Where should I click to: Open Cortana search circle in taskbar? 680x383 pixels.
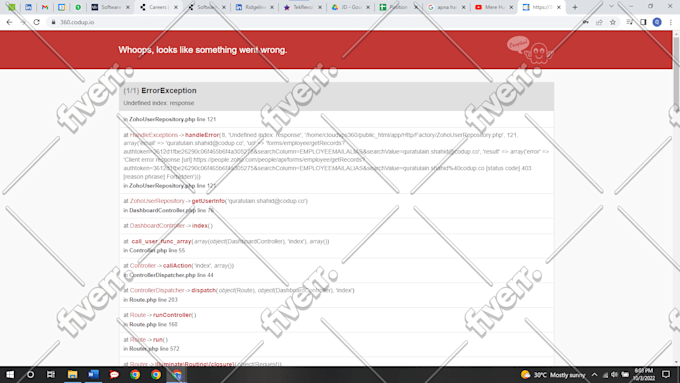pos(30,374)
